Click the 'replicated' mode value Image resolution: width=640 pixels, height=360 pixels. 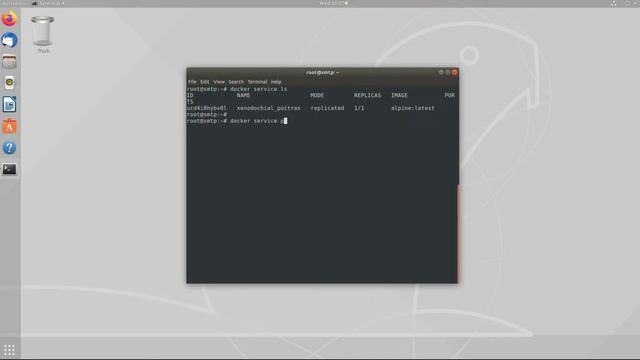click(x=327, y=108)
